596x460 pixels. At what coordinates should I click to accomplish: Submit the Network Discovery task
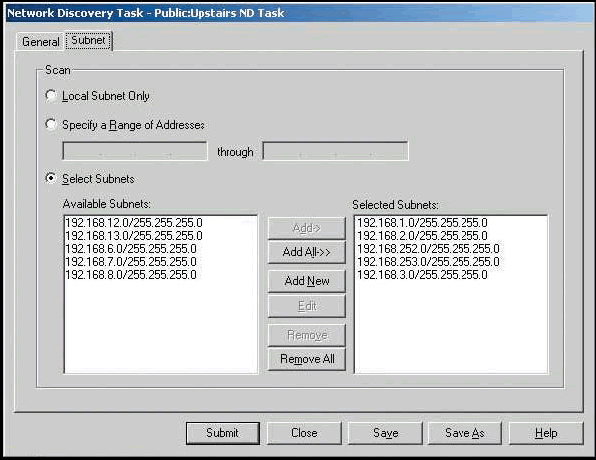223,433
